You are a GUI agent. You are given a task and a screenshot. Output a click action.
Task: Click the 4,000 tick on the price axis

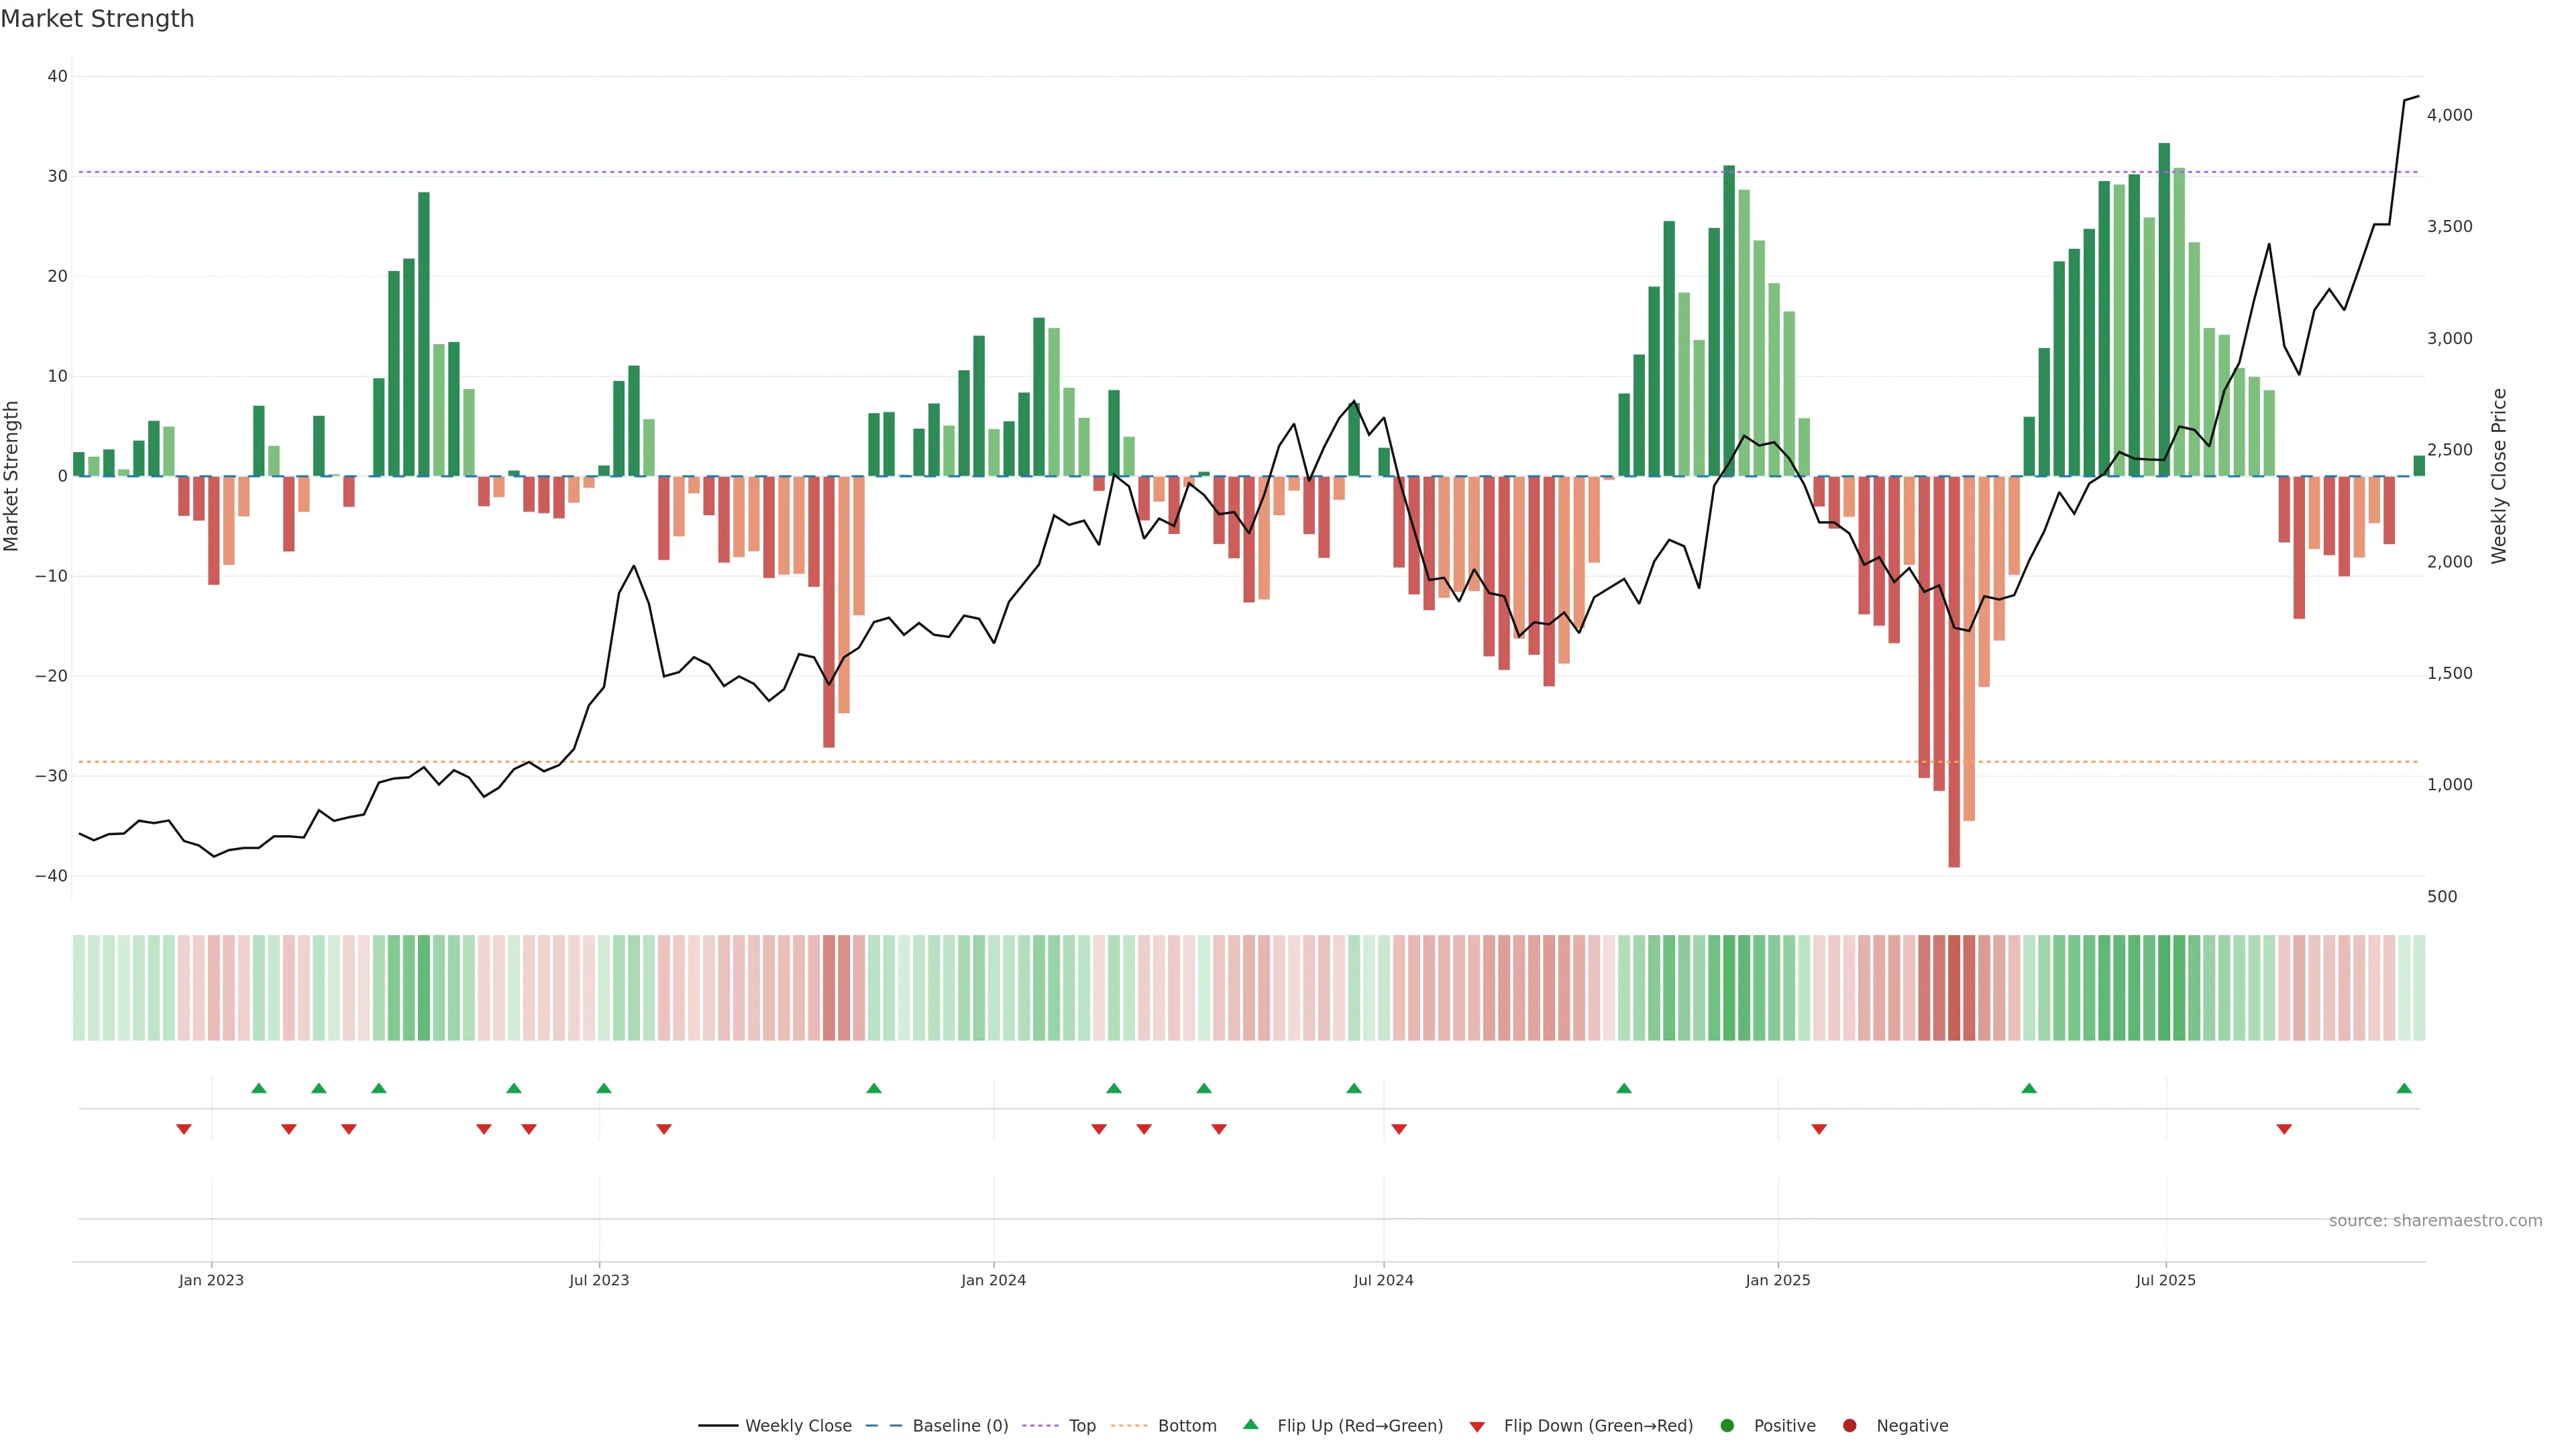click(2449, 115)
